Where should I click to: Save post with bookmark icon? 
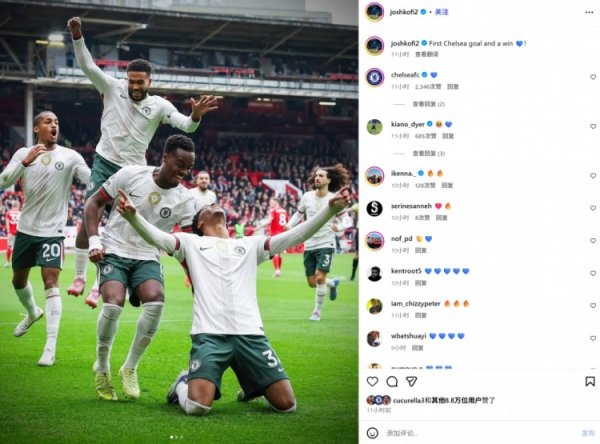[590, 381]
